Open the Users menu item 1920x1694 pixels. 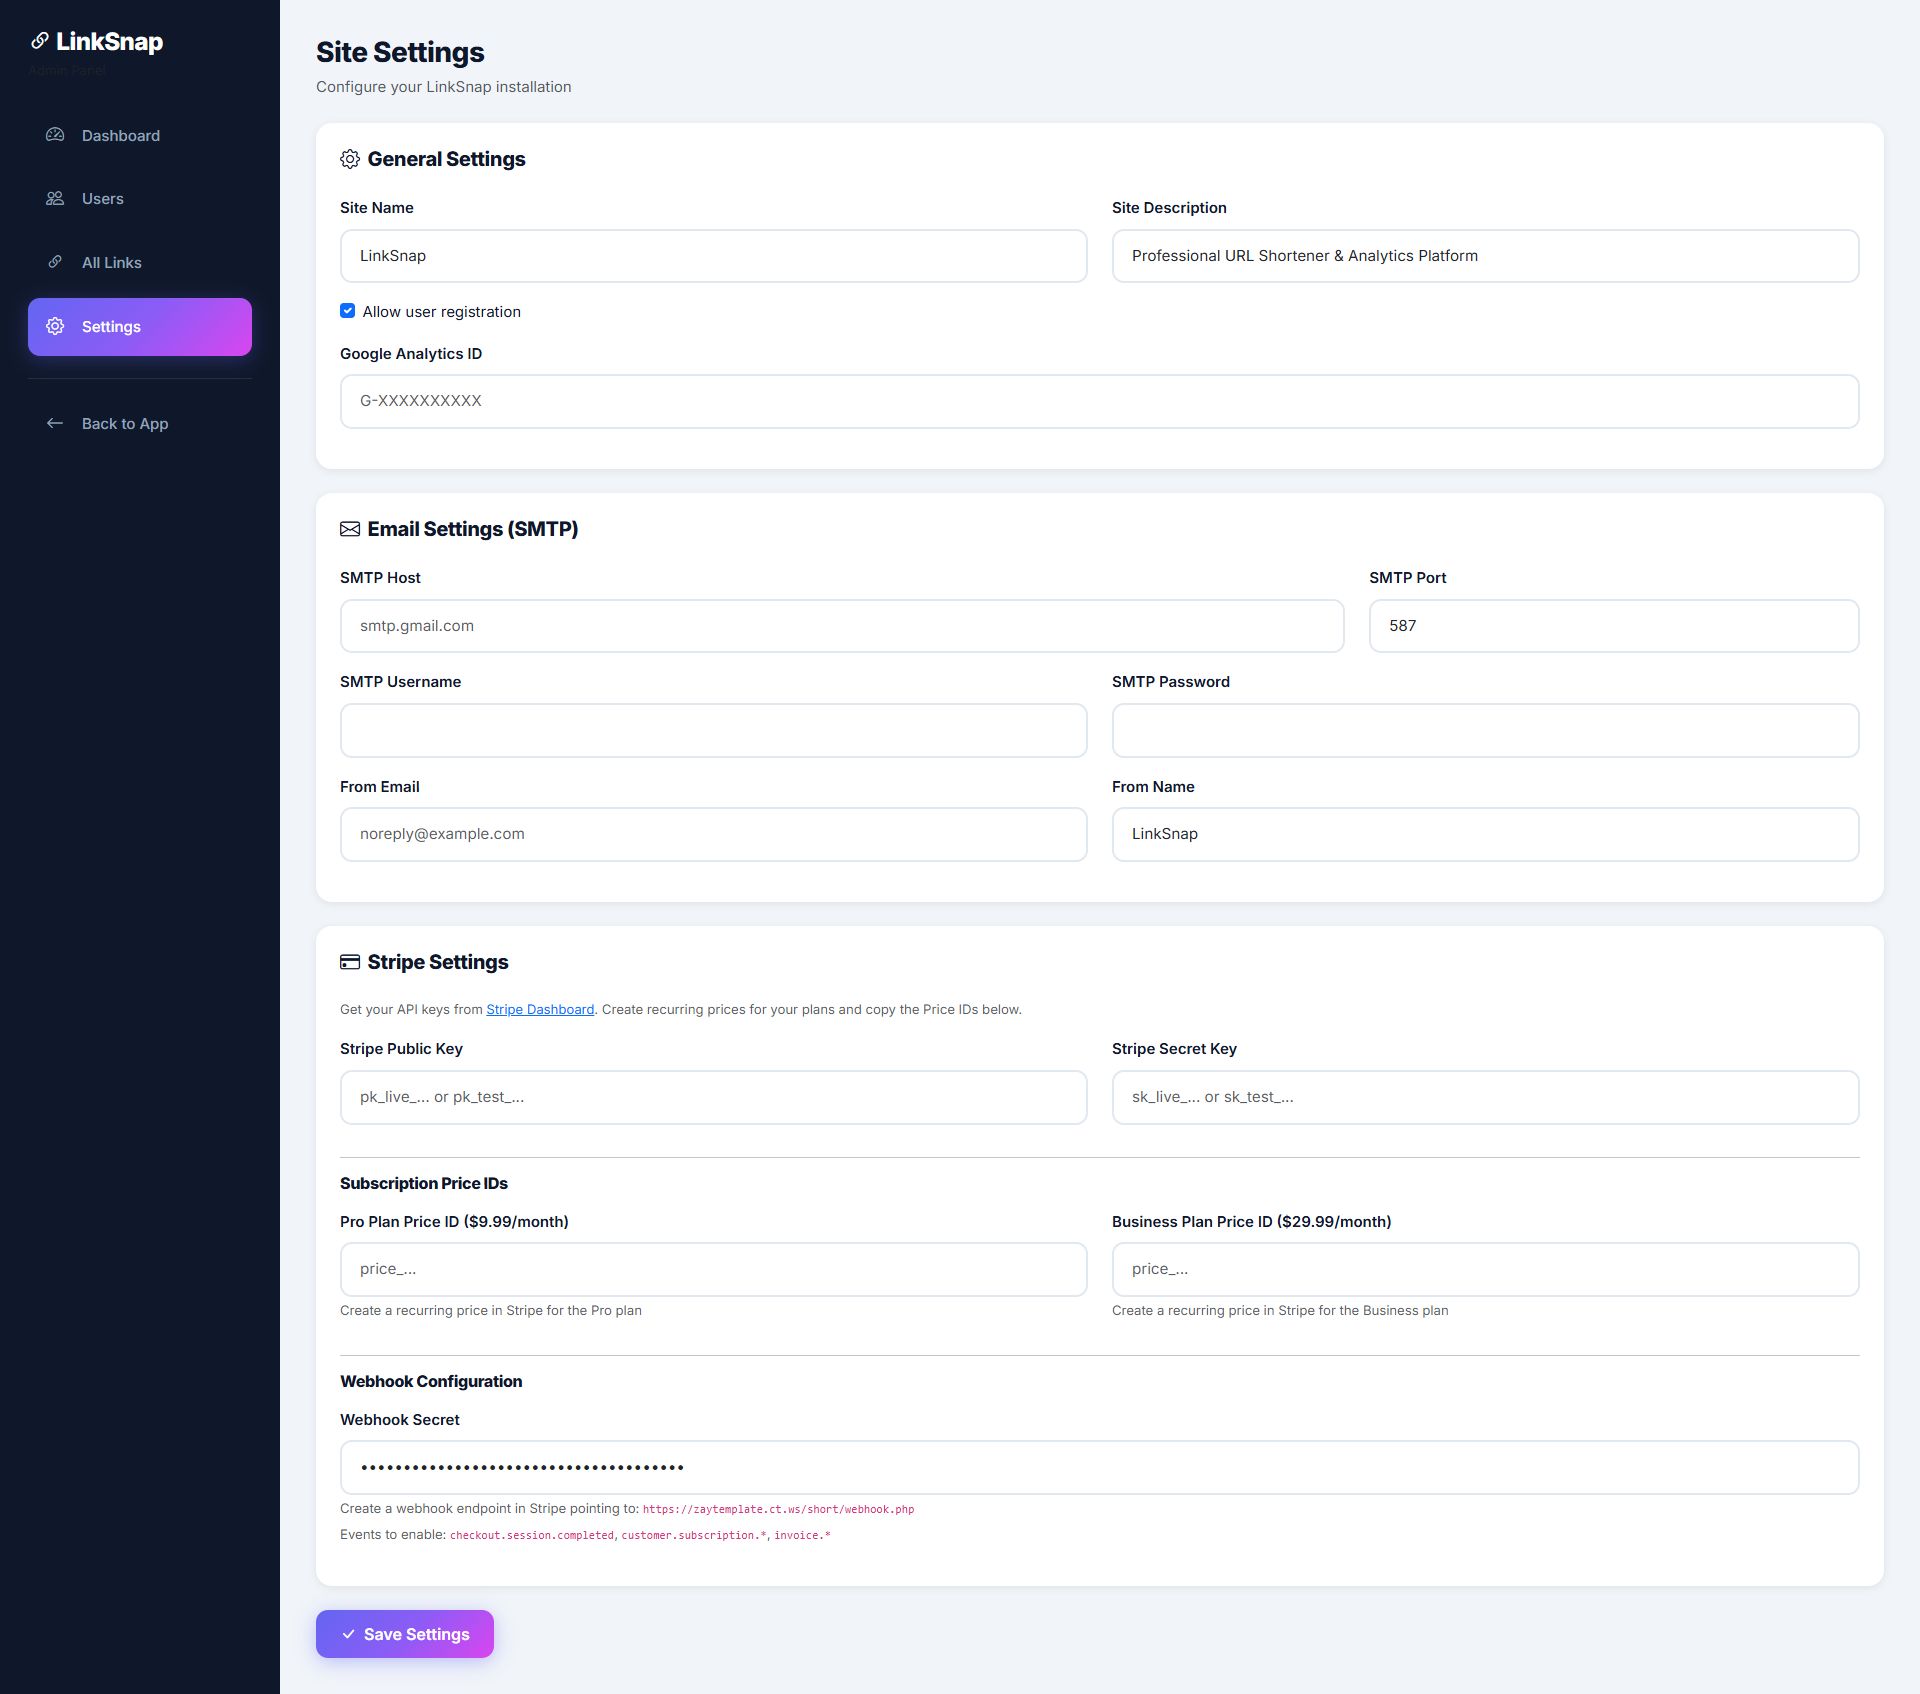(103, 199)
